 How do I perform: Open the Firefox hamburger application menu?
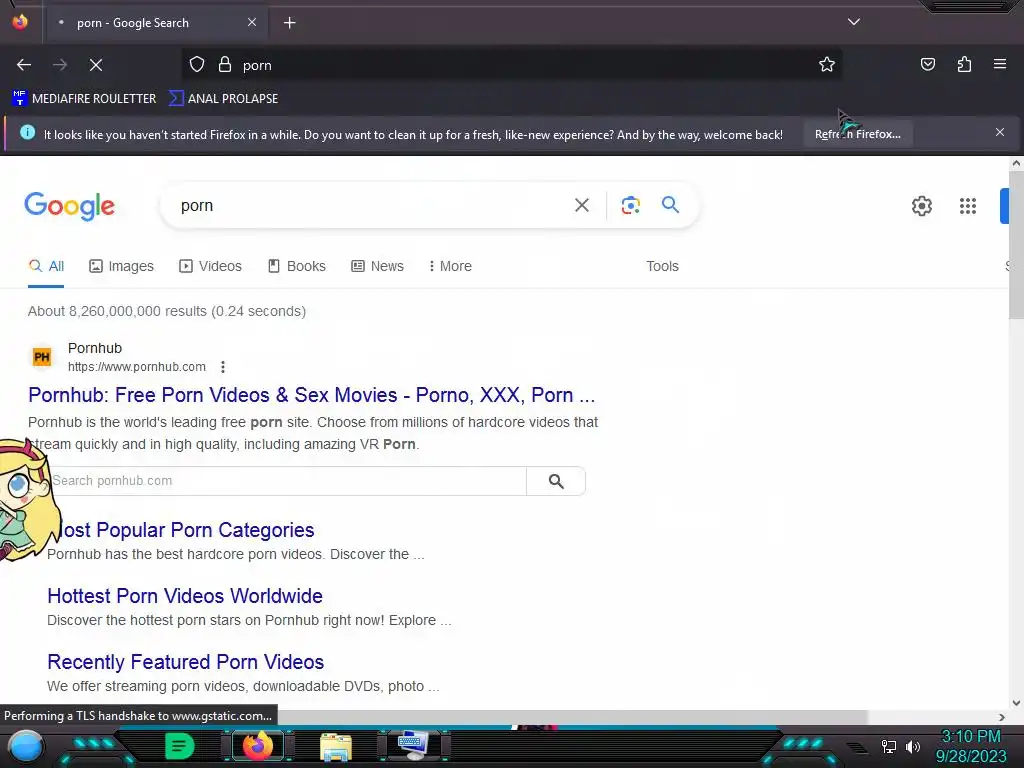pyautogui.click(x=999, y=64)
